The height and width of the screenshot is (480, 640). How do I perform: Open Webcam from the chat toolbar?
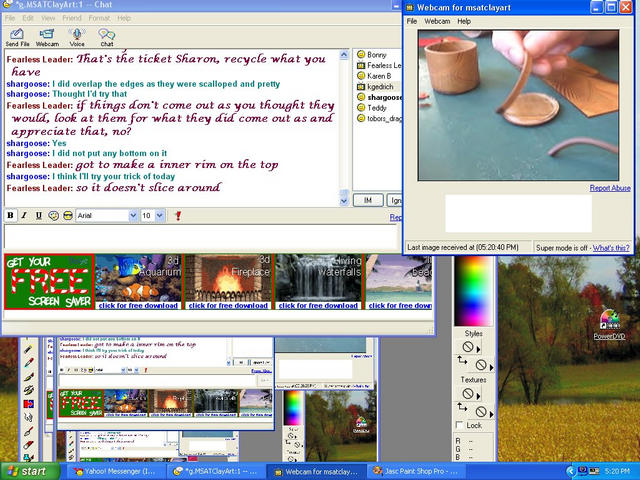pos(47,38)
